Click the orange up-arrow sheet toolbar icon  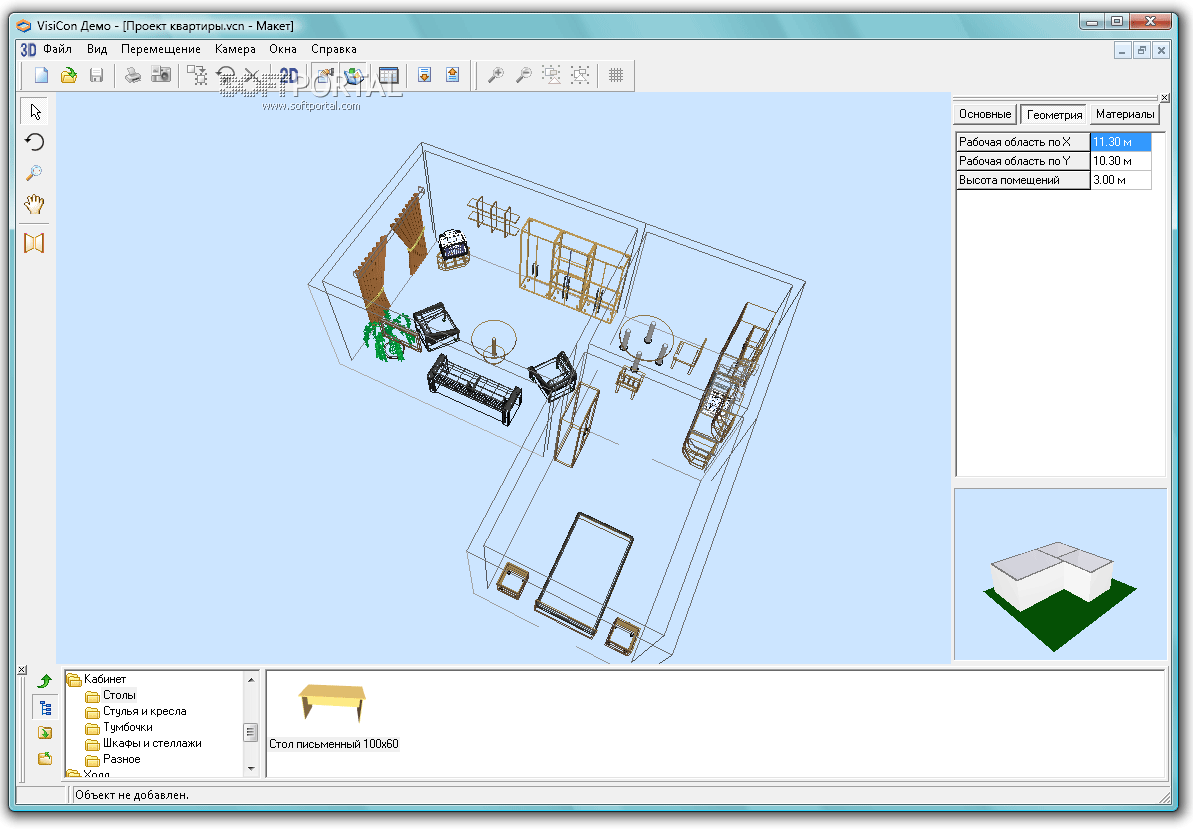(453, 75)
